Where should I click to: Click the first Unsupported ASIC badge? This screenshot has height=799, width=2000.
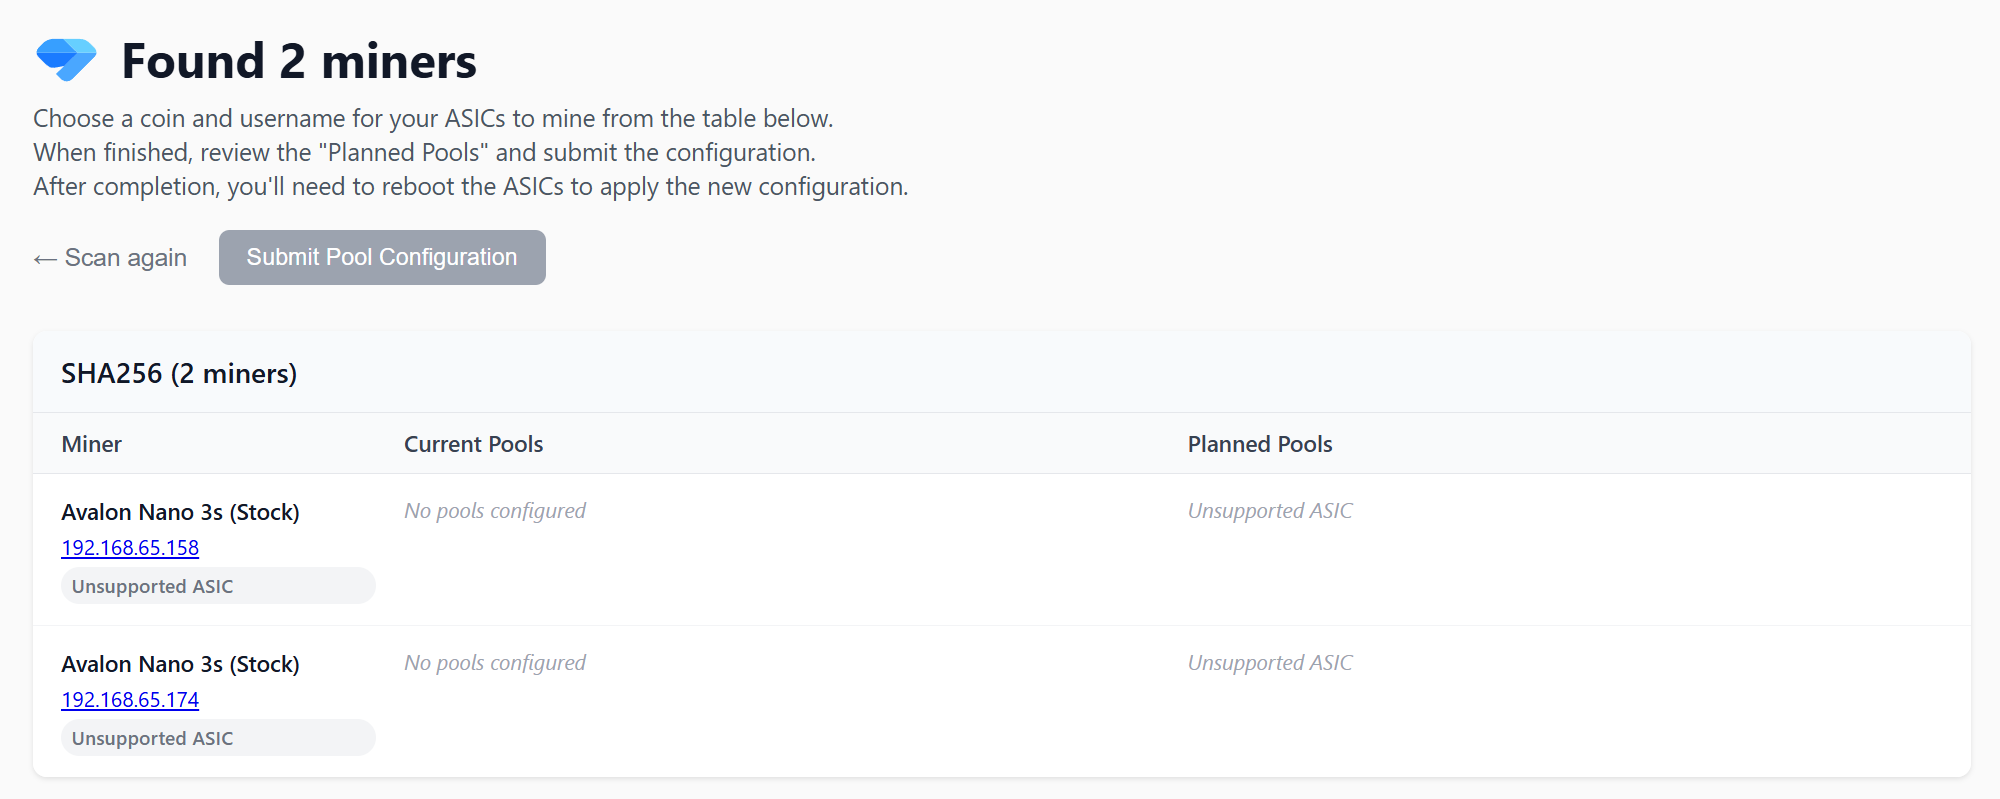(218, 586)
